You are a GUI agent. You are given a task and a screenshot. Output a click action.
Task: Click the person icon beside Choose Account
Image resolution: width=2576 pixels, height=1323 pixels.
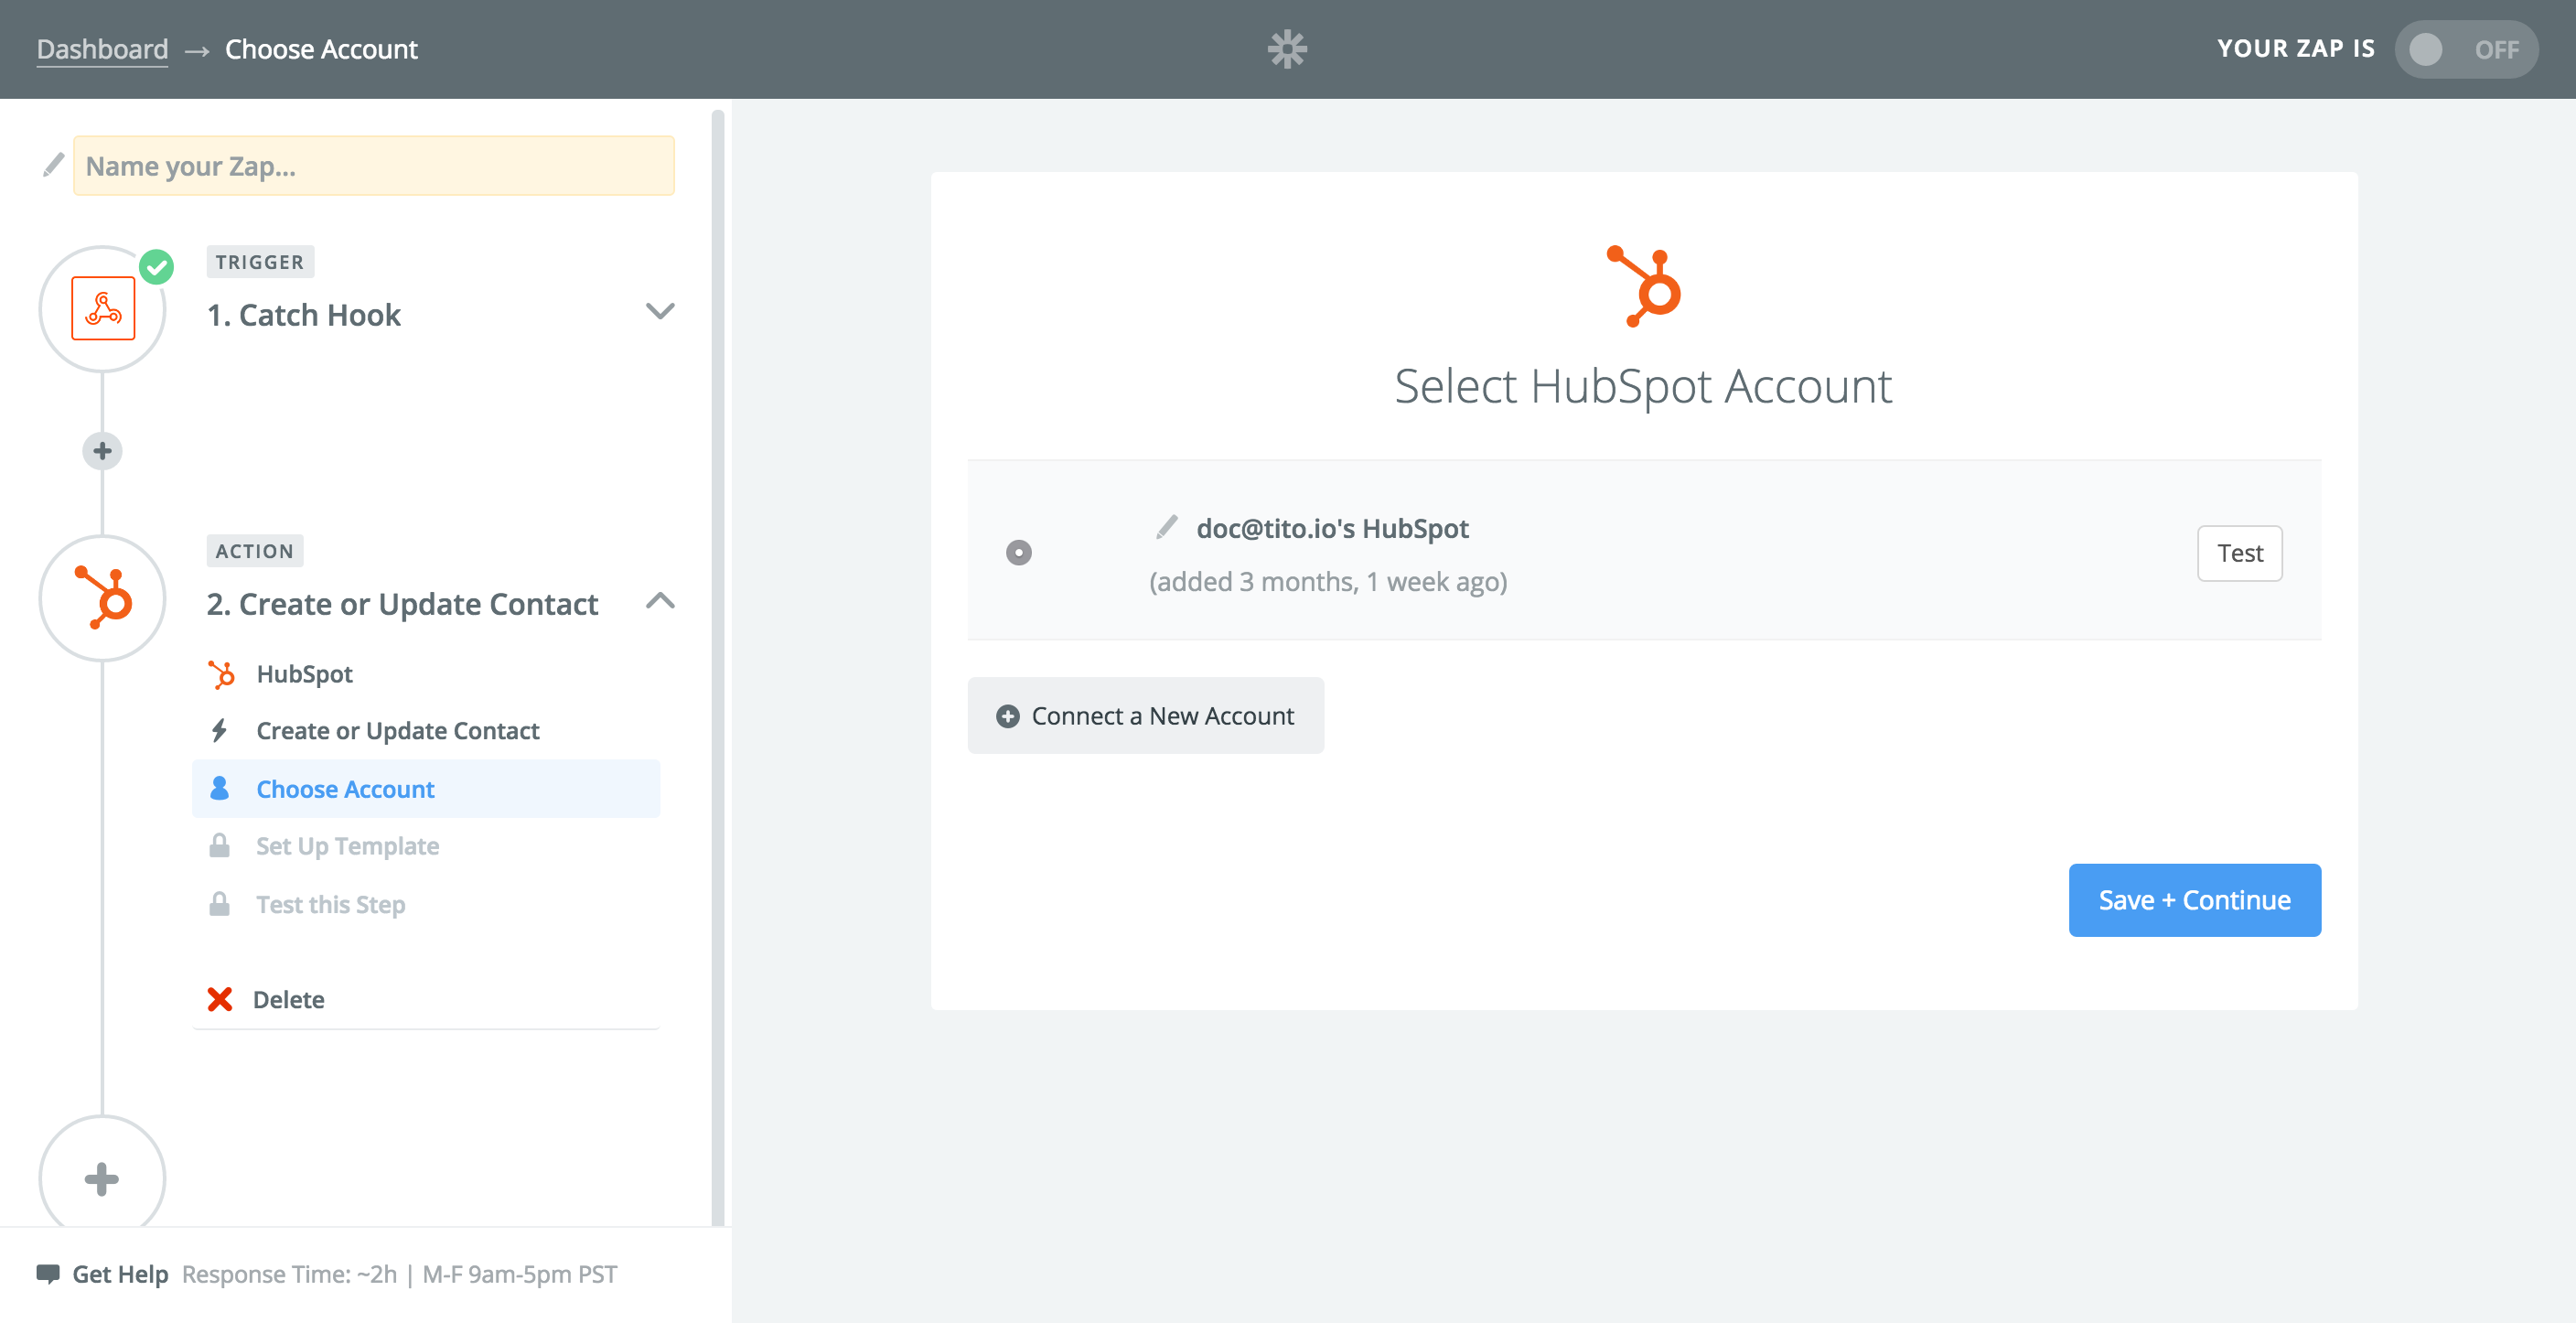220,789
